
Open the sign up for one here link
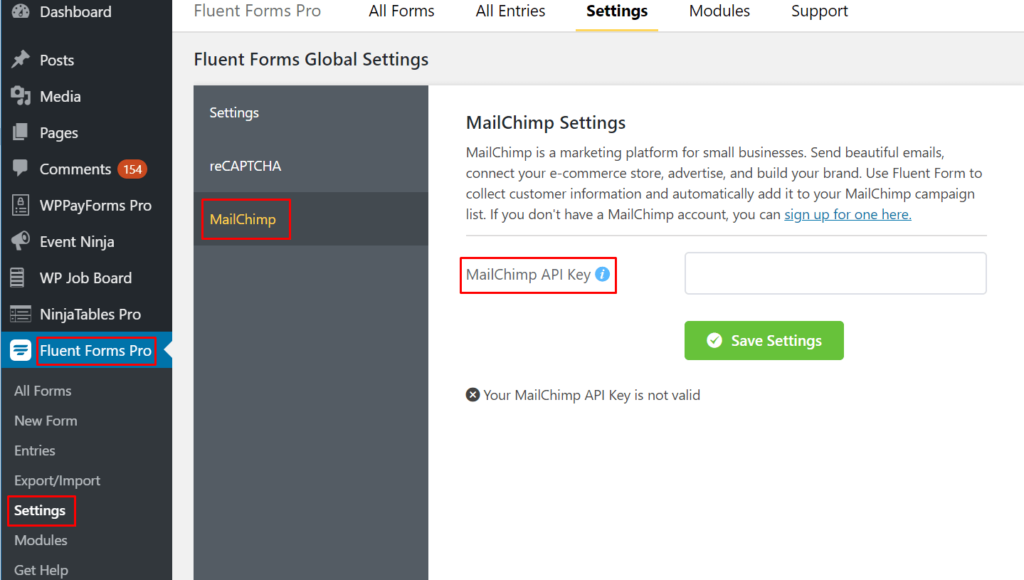pyautogui.click(x=846, y=214)
